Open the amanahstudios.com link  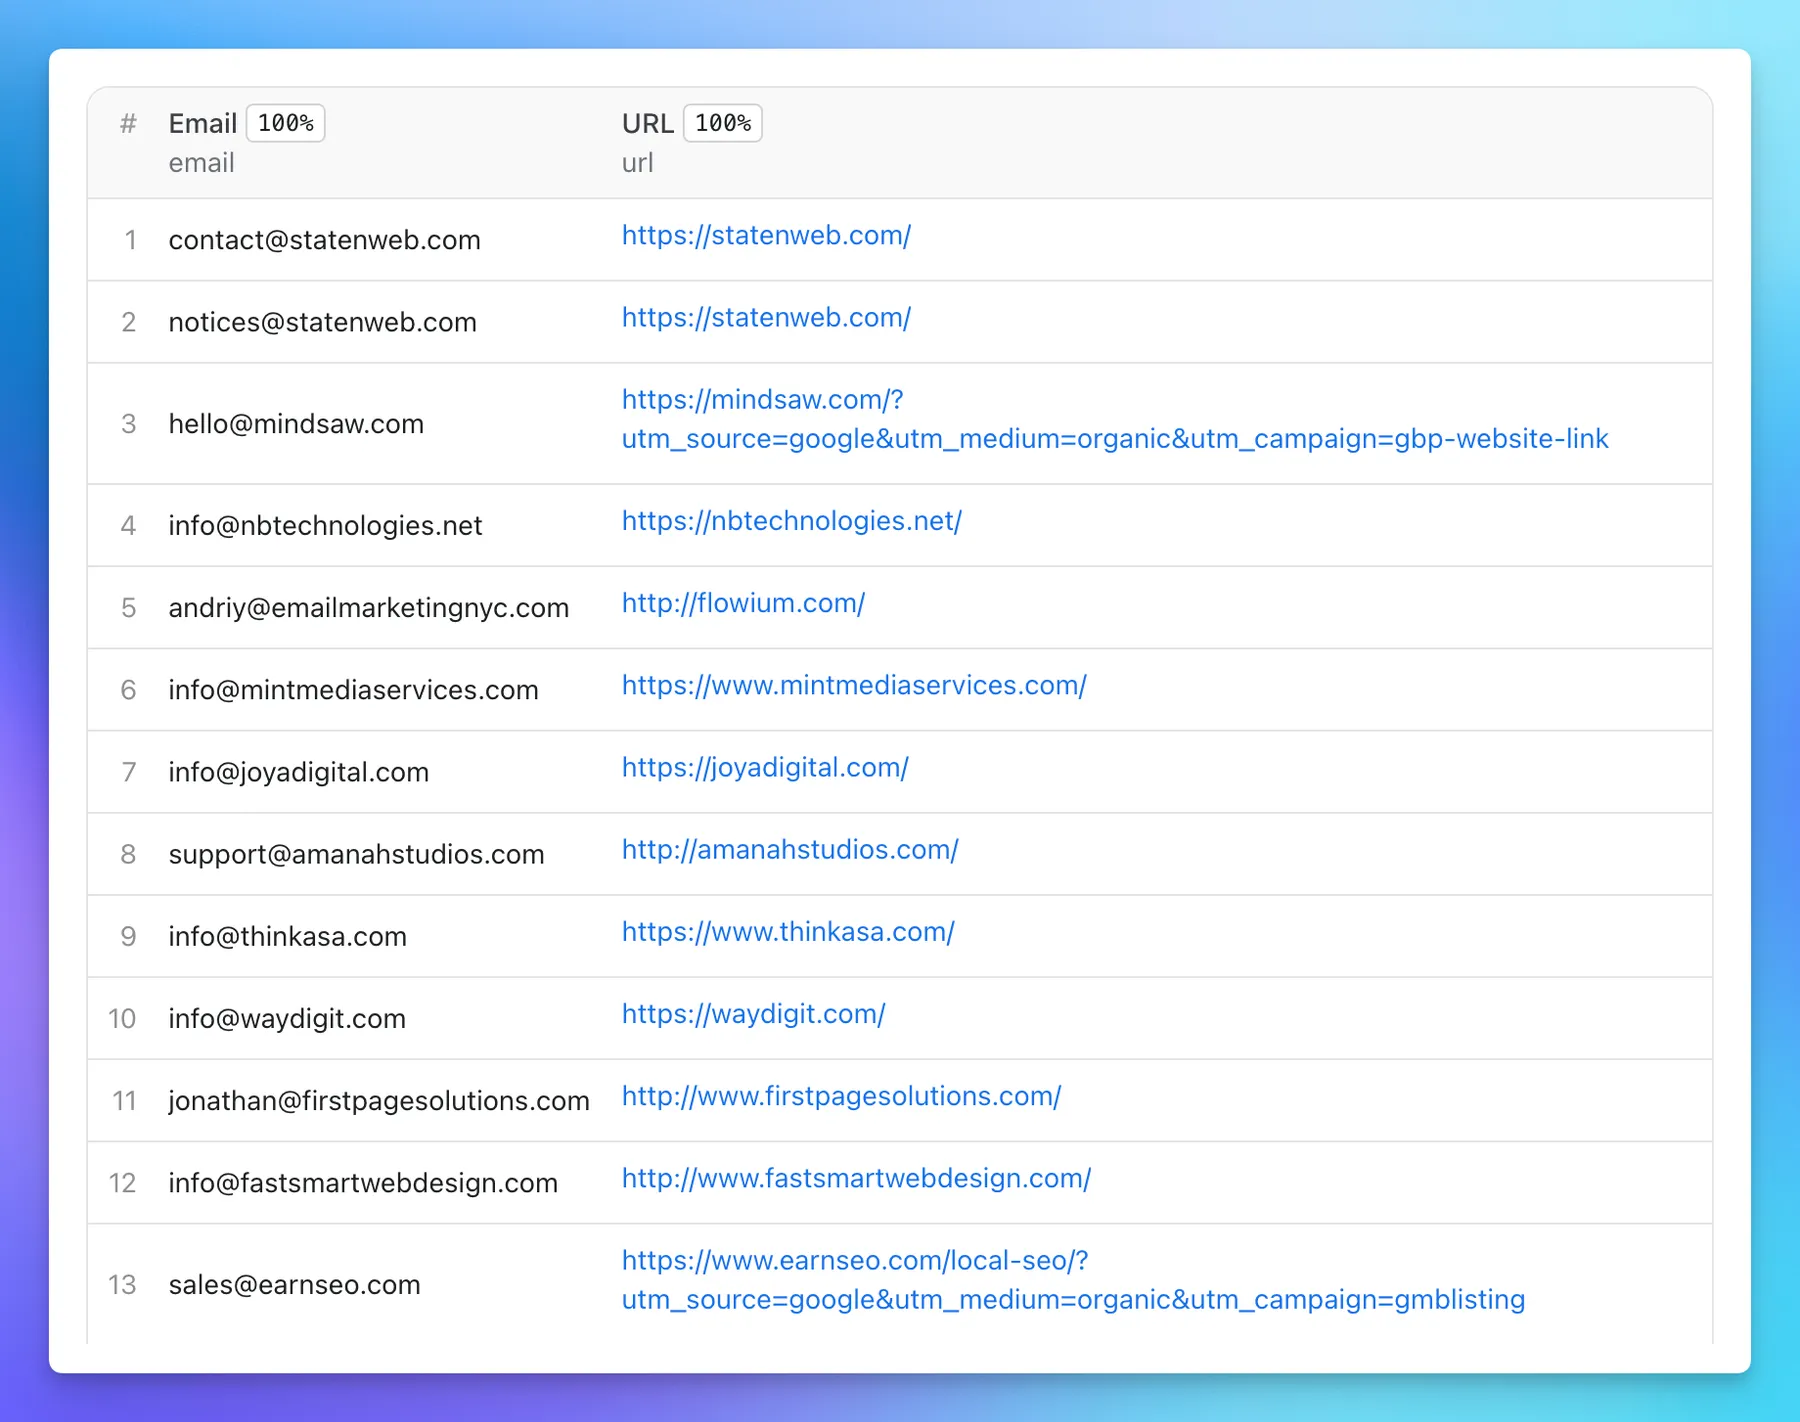(x=789, y=850)
